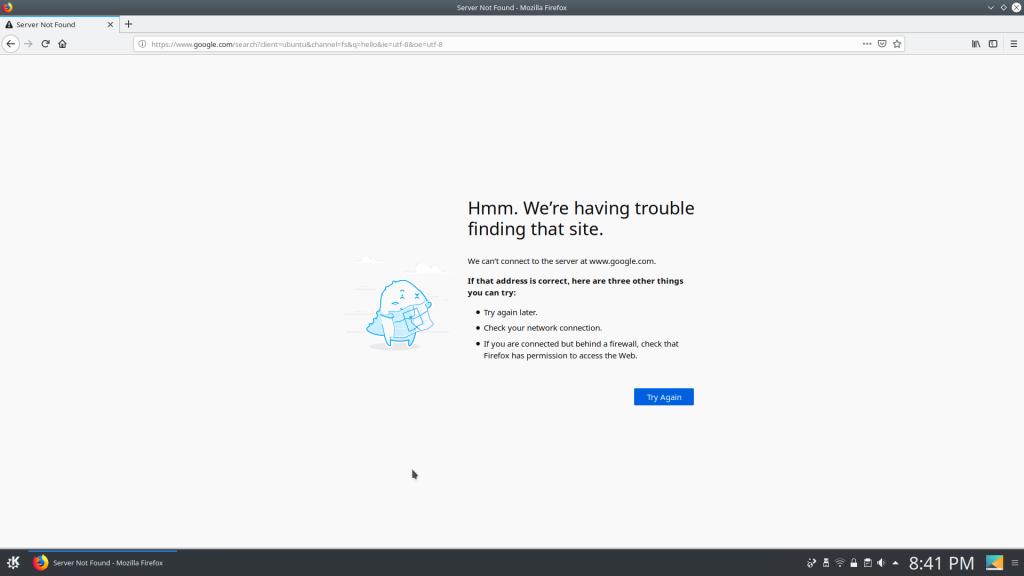Go back to the previous page

(x=10, y=44)
